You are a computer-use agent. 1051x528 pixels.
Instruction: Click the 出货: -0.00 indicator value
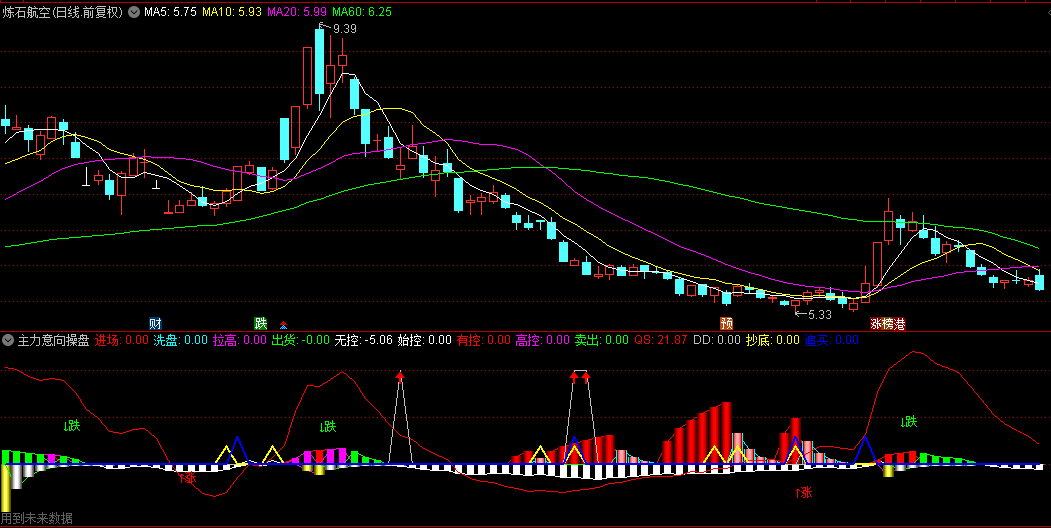(x=300, y=340)
